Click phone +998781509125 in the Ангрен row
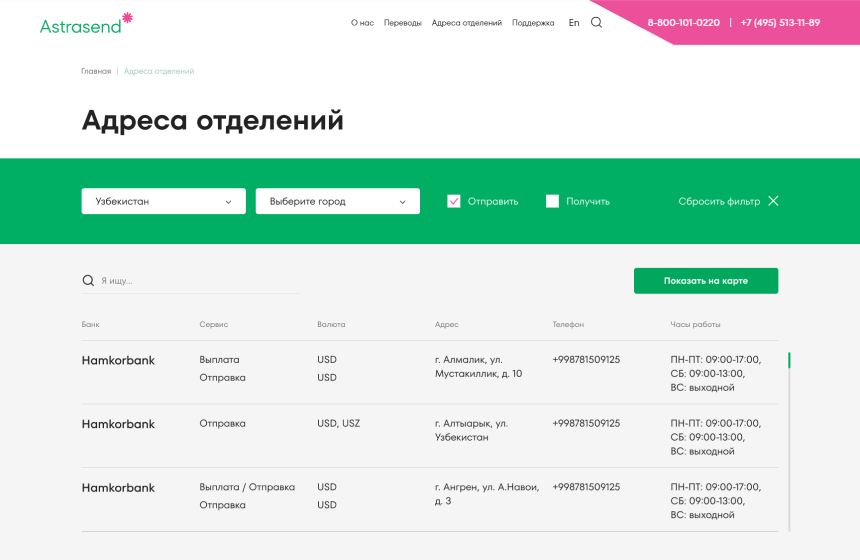Screen dimensions: 860x560 pos(586,487)
